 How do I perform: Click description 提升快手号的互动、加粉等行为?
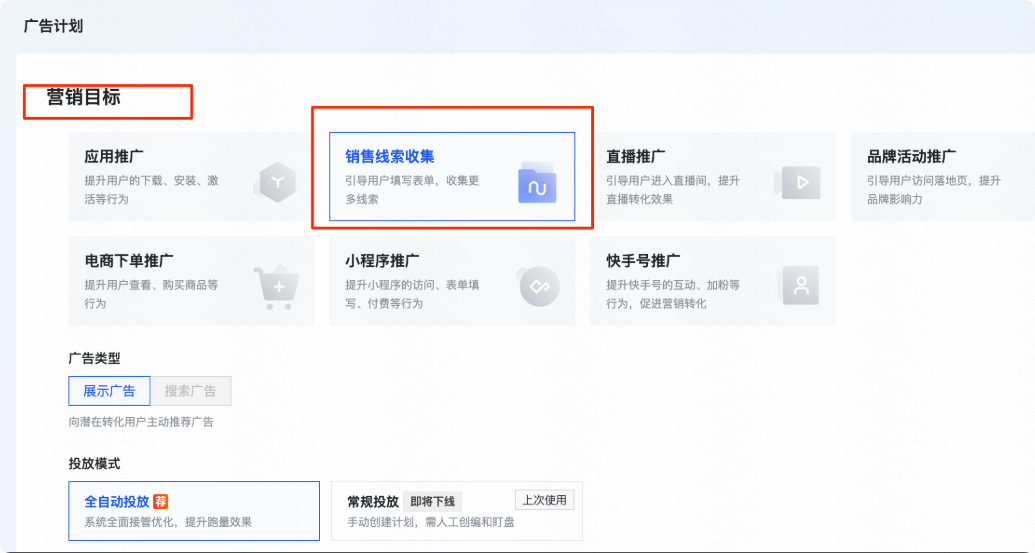(674, 294)
